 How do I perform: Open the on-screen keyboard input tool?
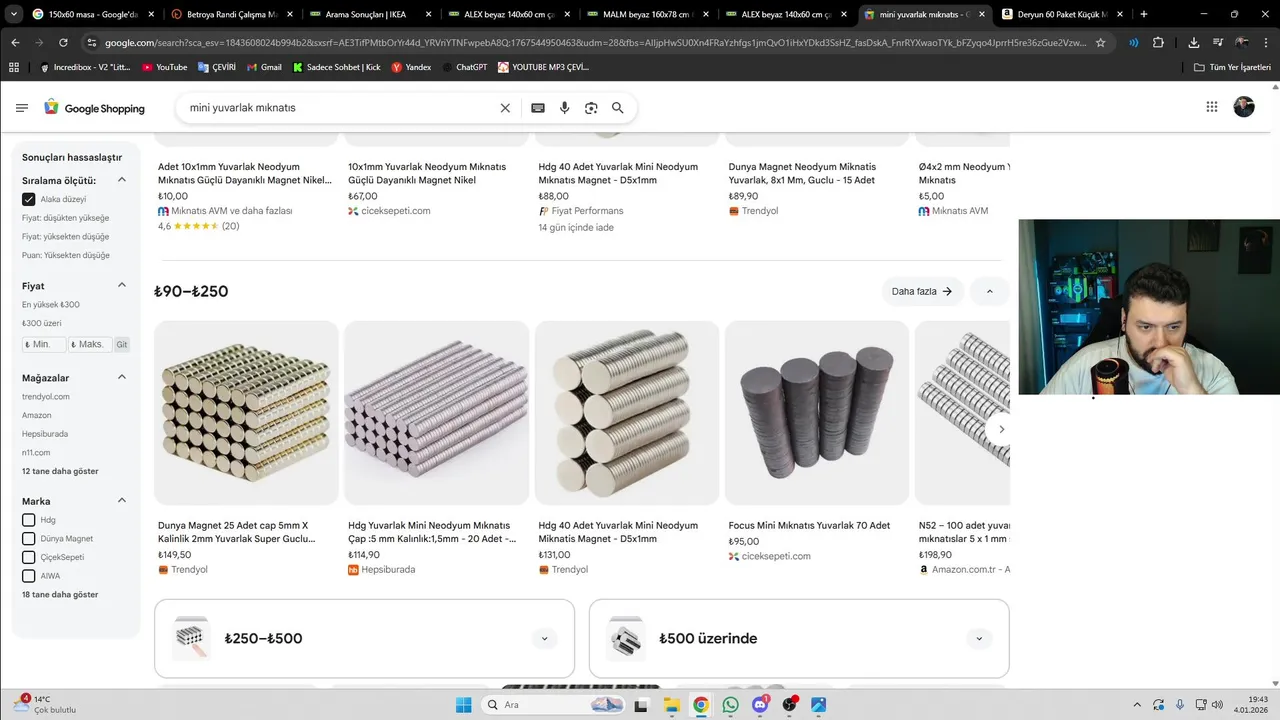(x=538, y=108)
